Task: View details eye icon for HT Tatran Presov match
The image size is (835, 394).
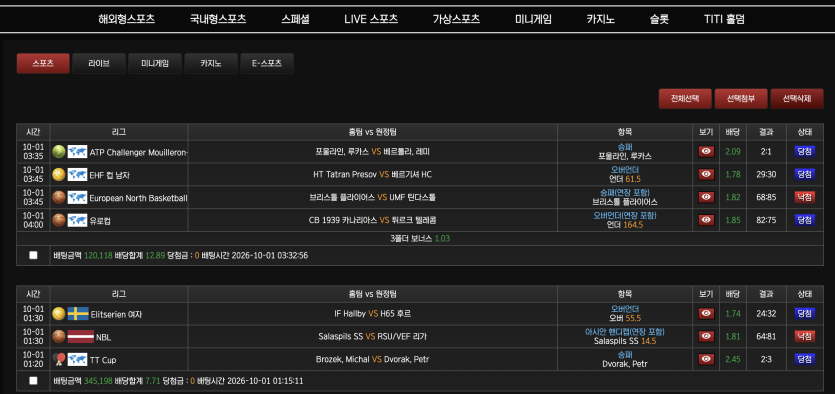Action: point(706,174)
